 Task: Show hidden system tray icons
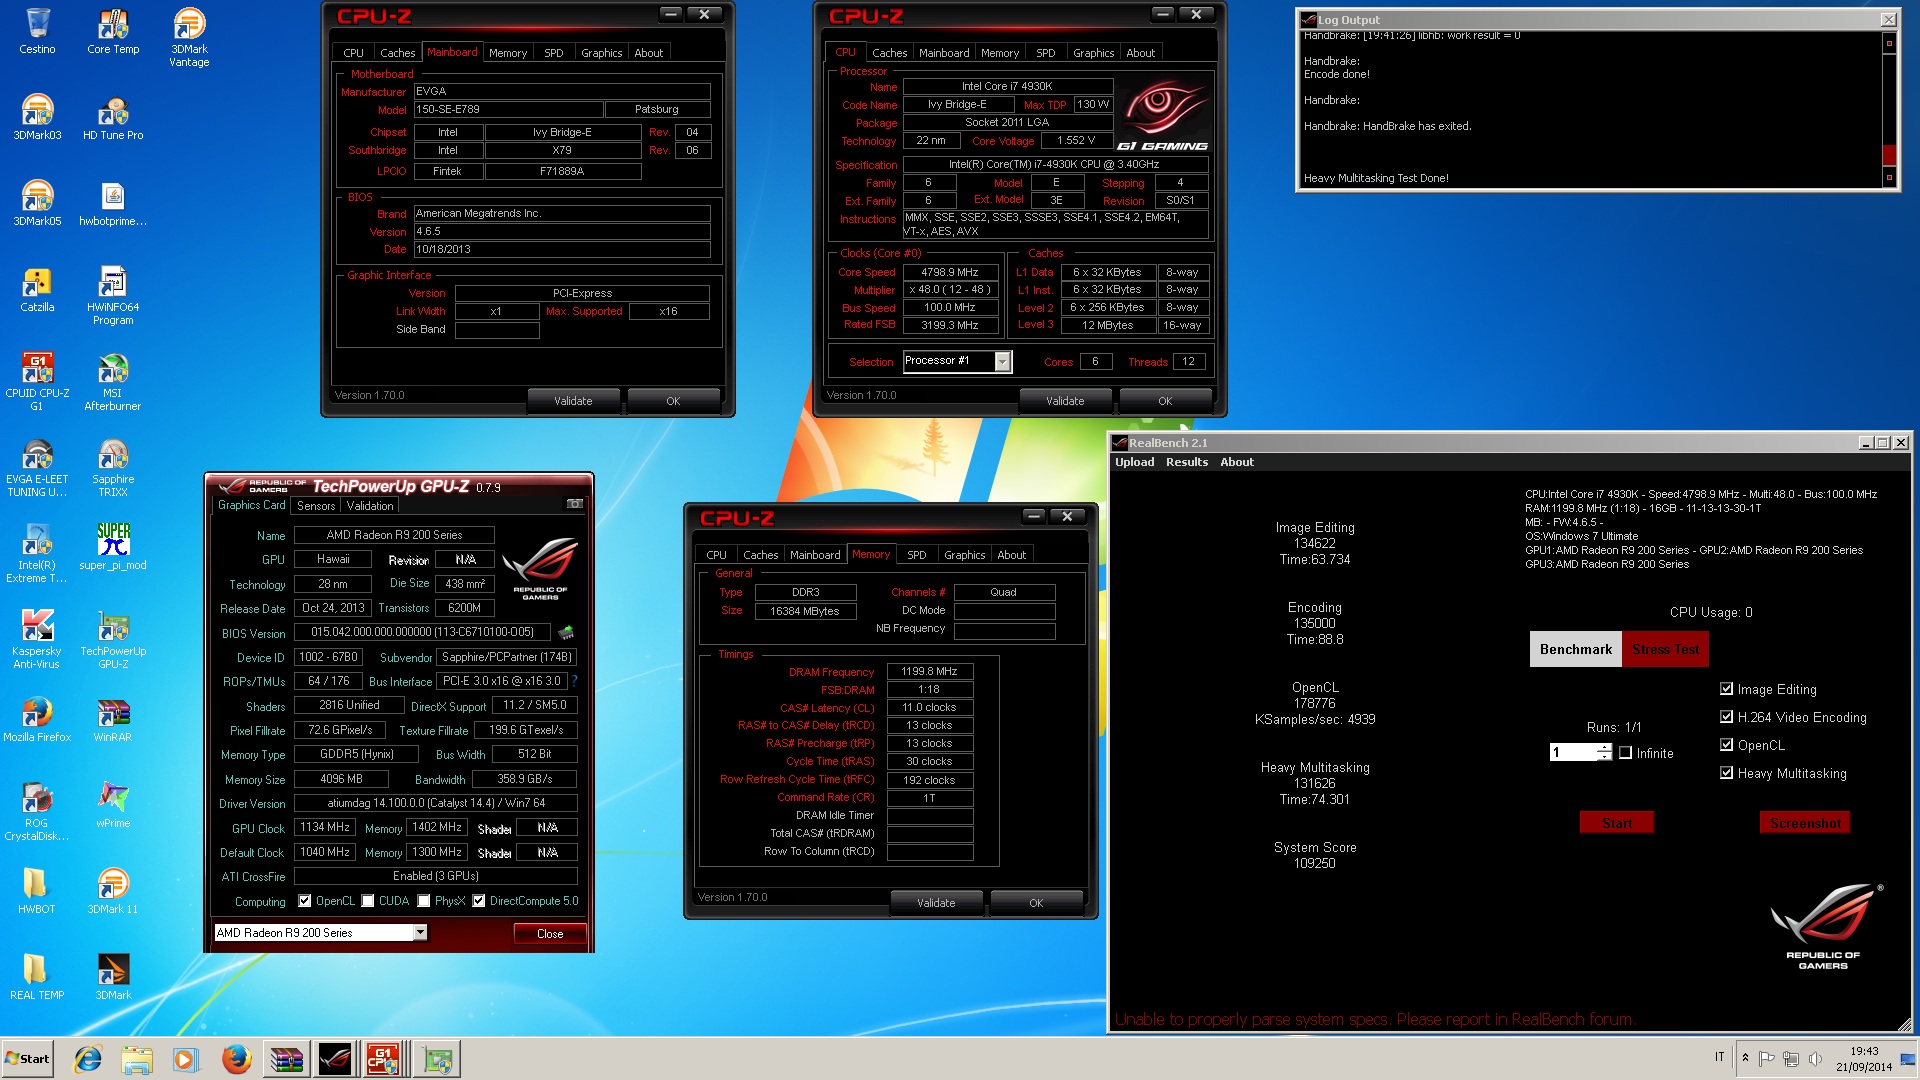coord(1745,1058)
